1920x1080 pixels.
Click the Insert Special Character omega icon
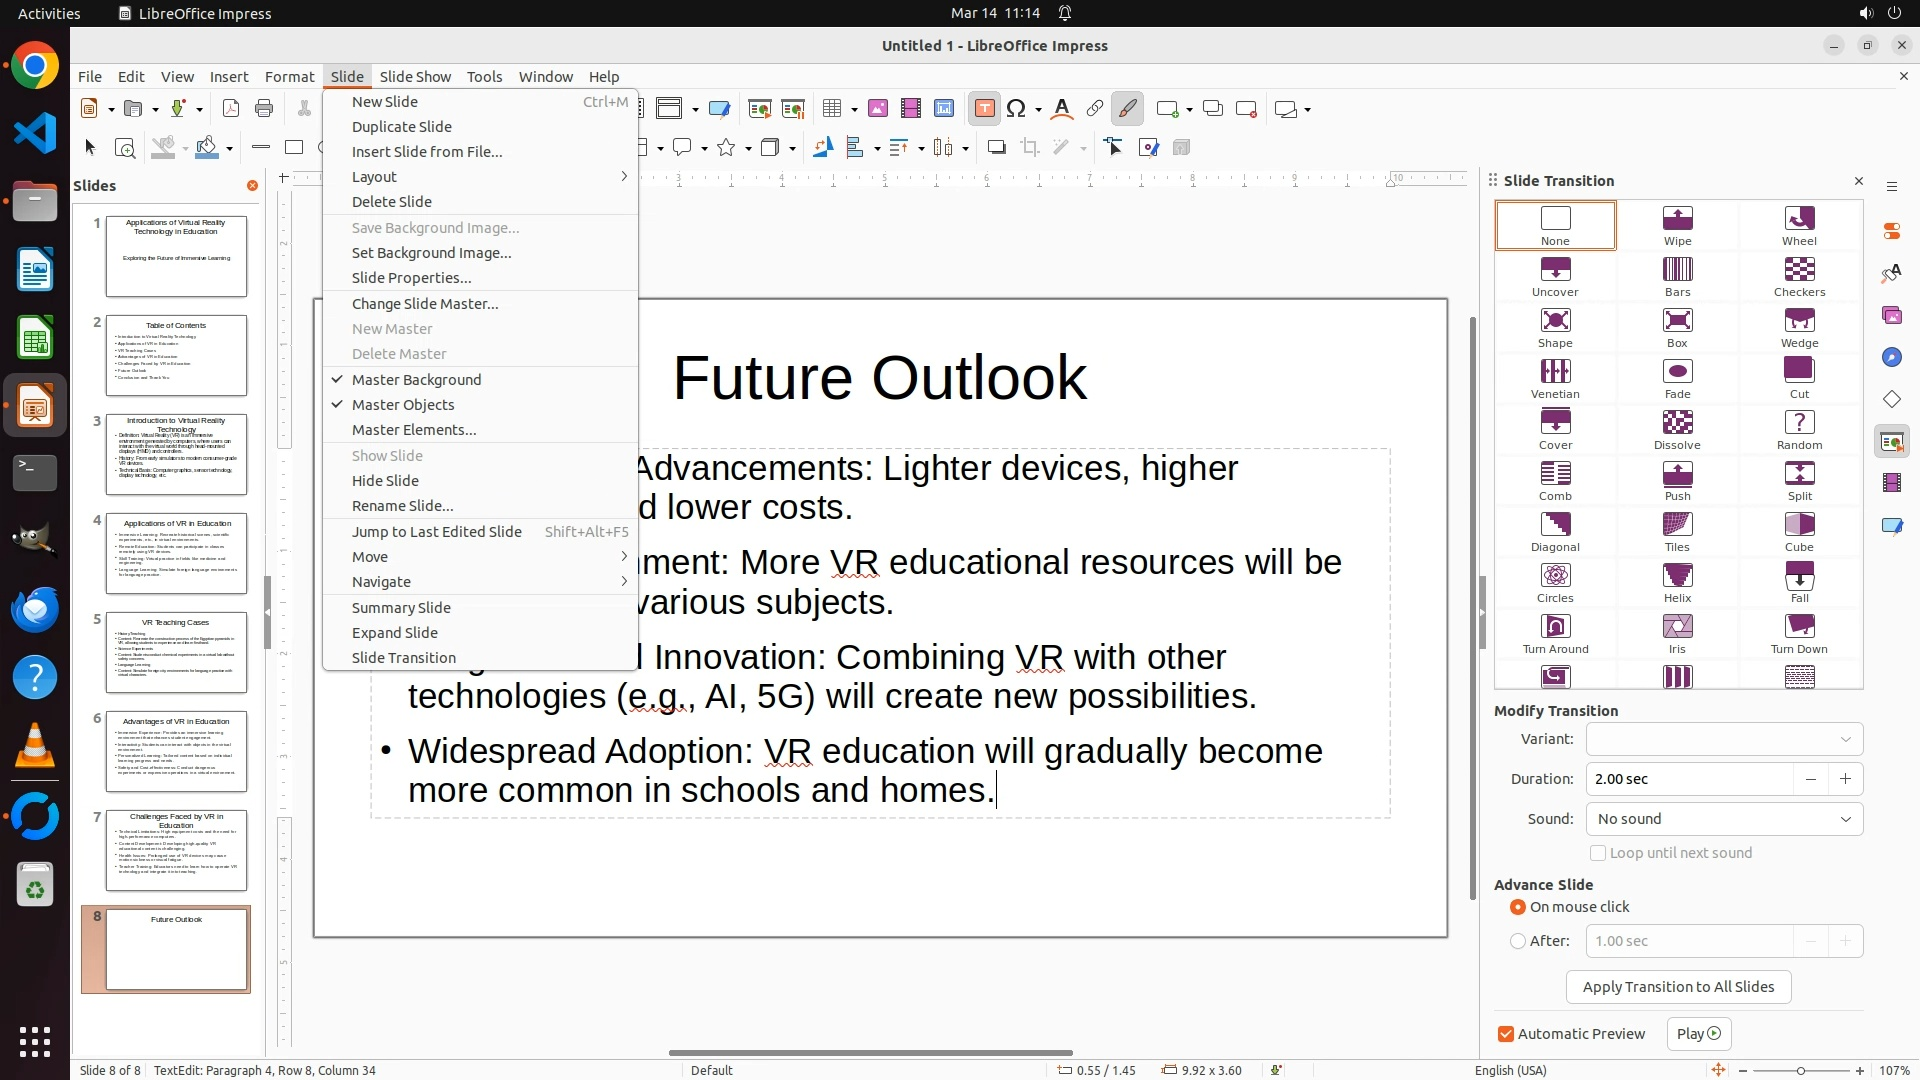[1016, 109]
